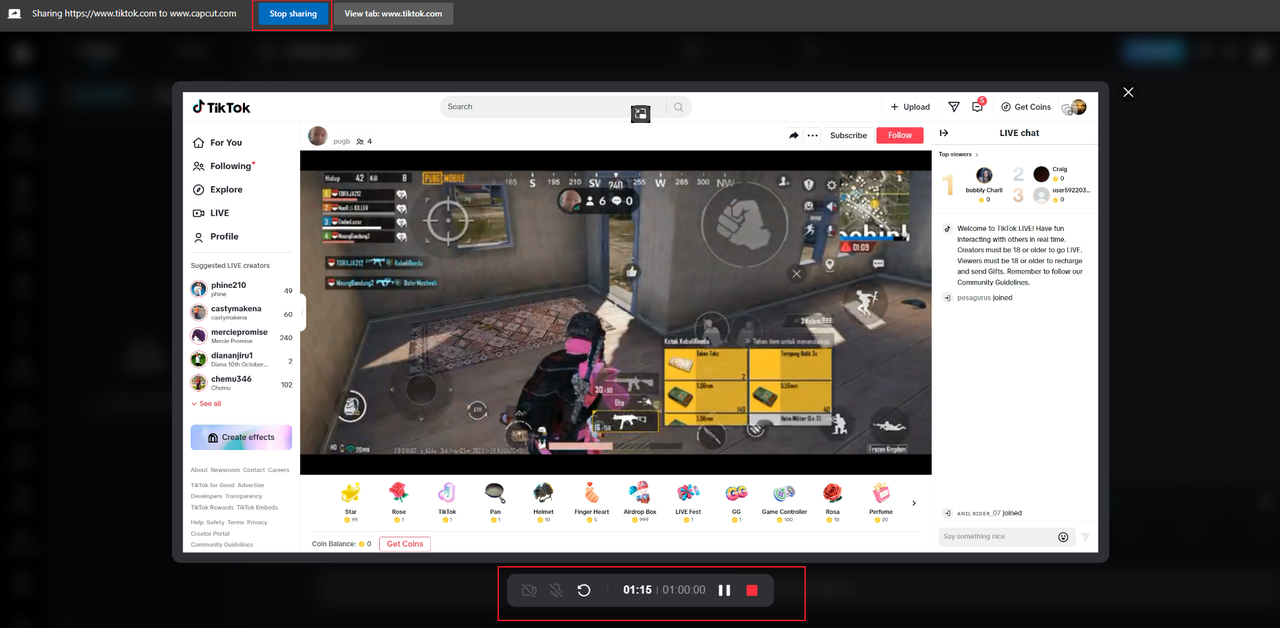Open top viewer bubbly Charli avatar
The width and height of the screenshot is (1280, 628).
[x=984, y=176]
